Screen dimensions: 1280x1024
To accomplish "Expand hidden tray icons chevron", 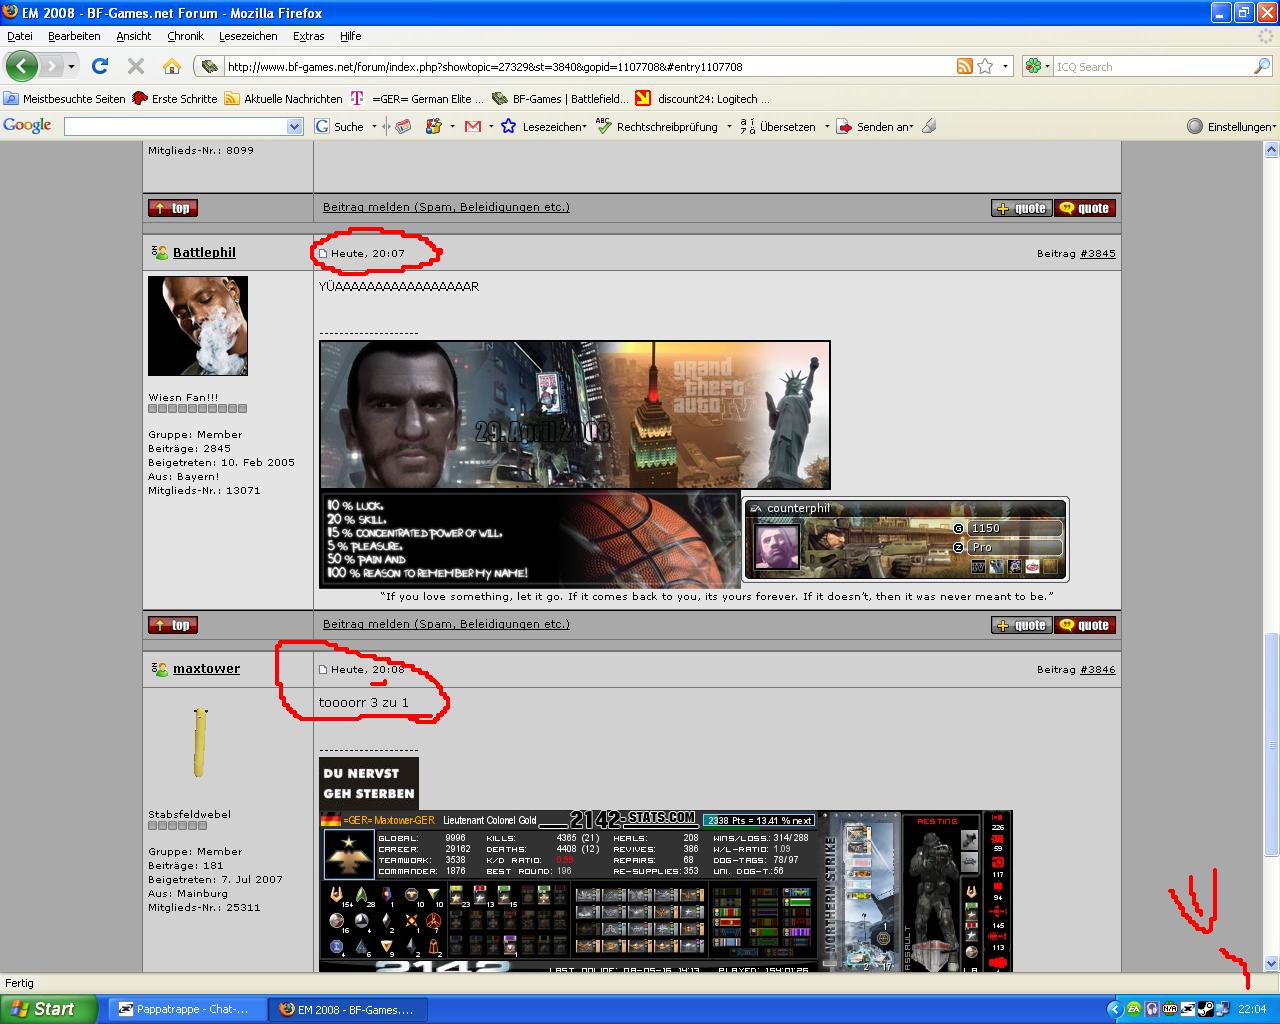I will tap(1115, 1009).
